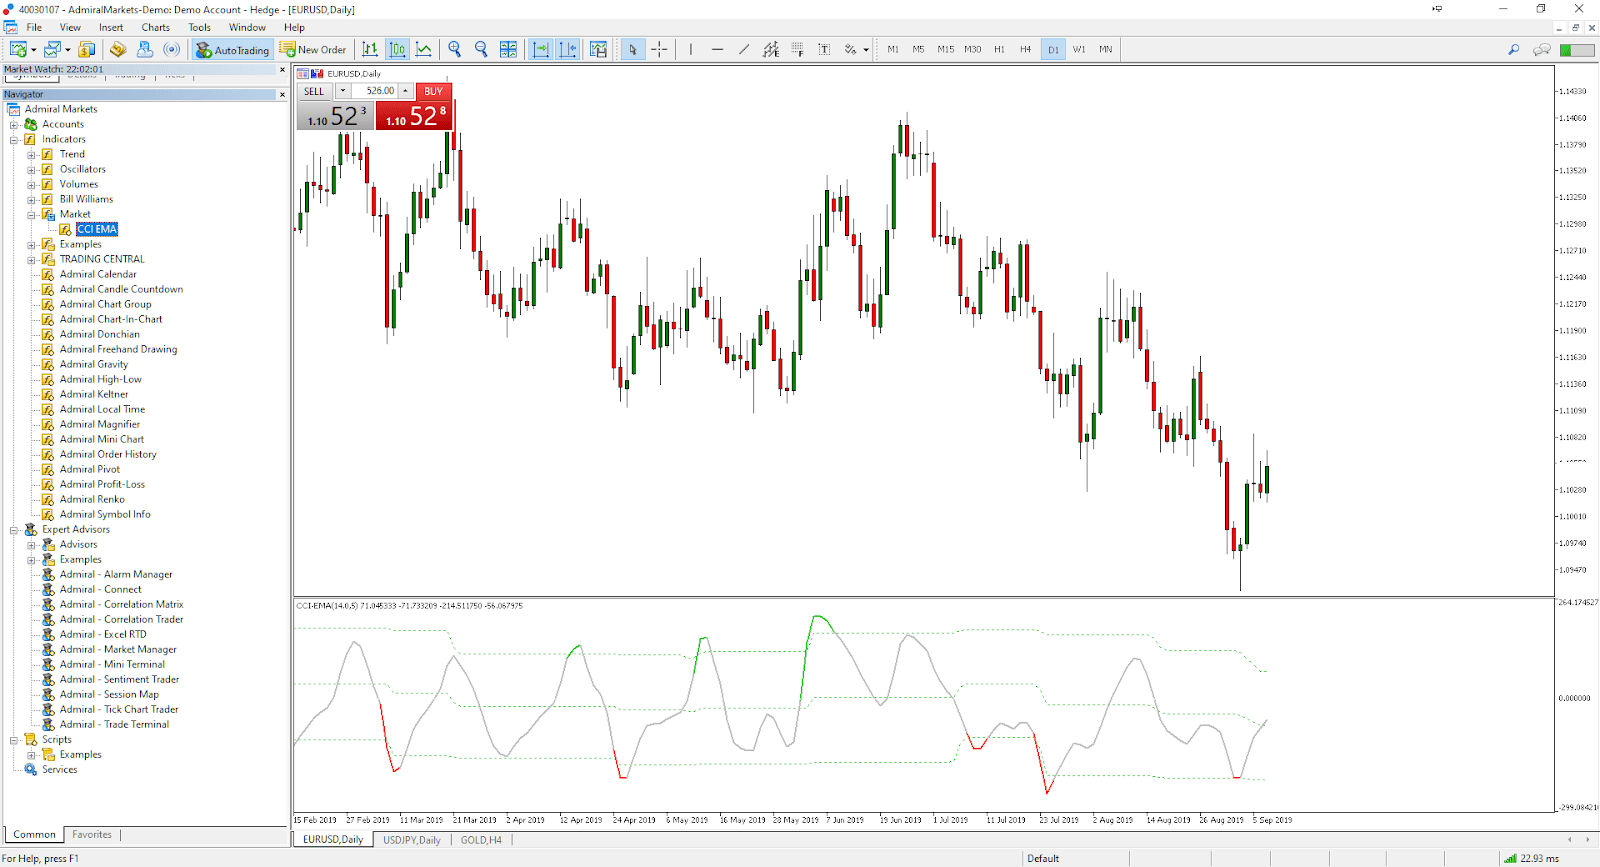Switch timeframe to M1
This screenshot has width=1600, height=867.
[892, 49]
